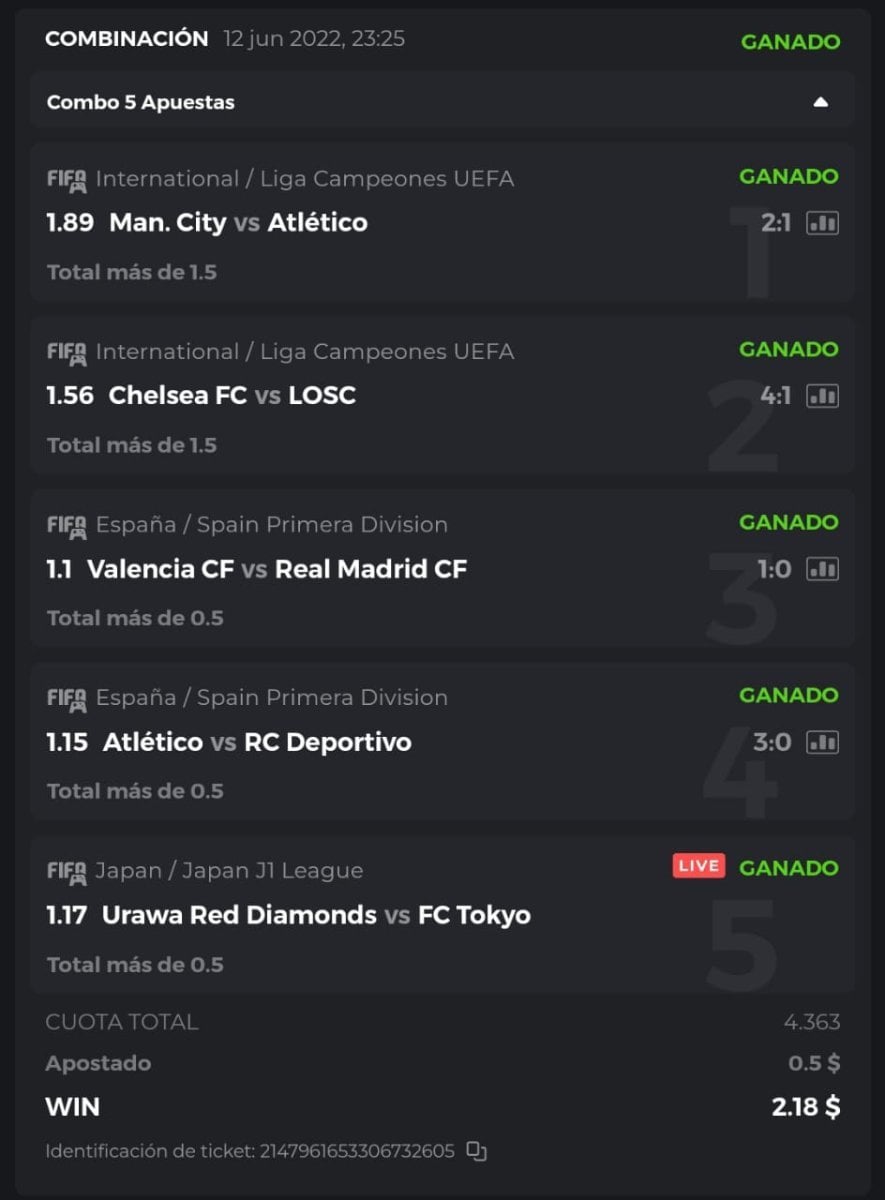The height and width of the screenshot is (1200, 885).
Task: Click the Combo 5 Apuestas header
Action: tap(141, 102)
